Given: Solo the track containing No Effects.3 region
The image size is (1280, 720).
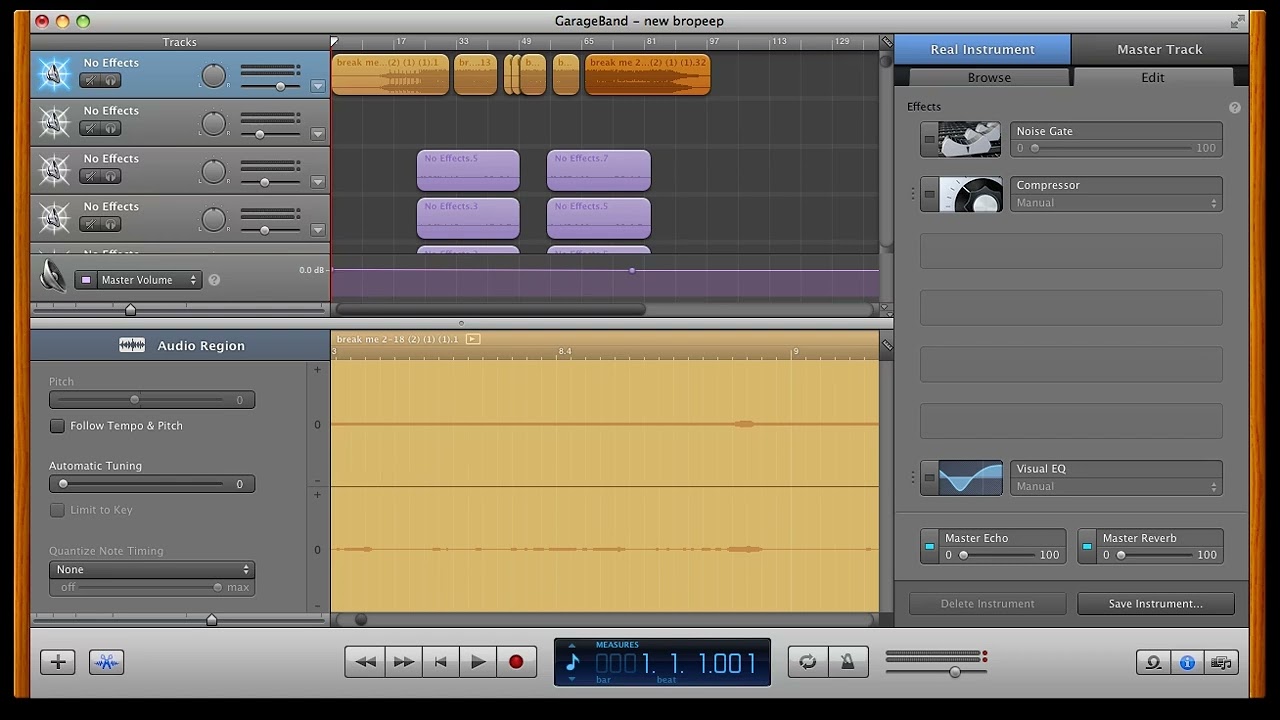Looking at the screenshot, I should 110,225.
